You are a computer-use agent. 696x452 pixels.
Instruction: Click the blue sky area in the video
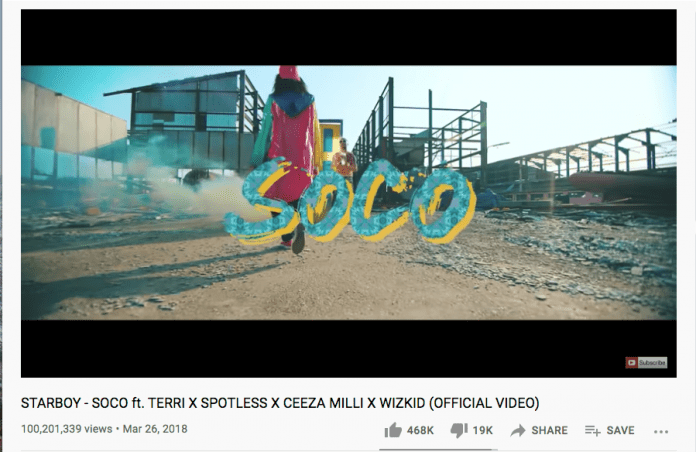coord(555,102)
